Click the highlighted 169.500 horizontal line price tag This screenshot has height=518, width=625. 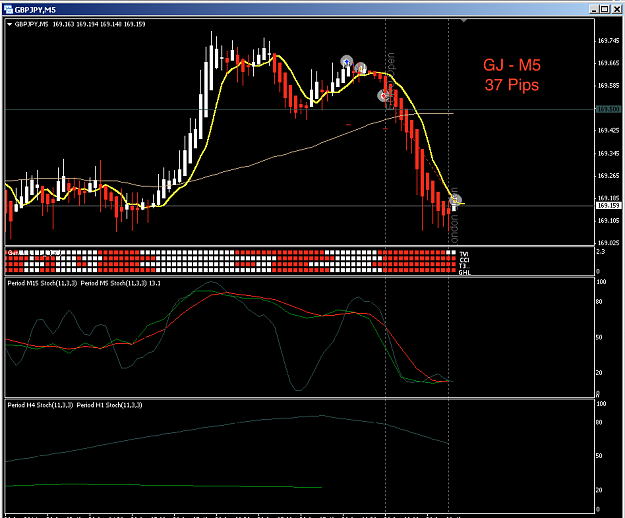pyautogui.click(x=608, y=109)
